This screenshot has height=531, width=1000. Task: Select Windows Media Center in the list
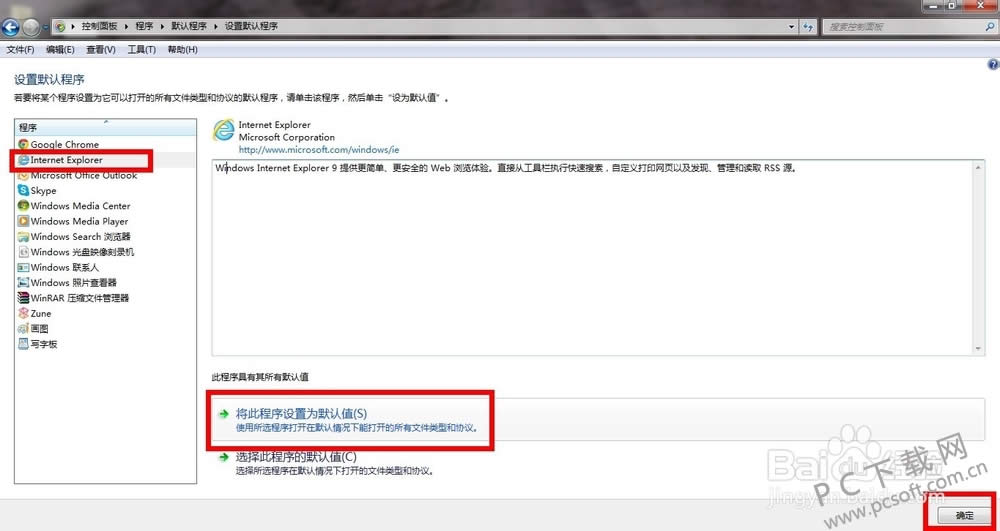80,206
